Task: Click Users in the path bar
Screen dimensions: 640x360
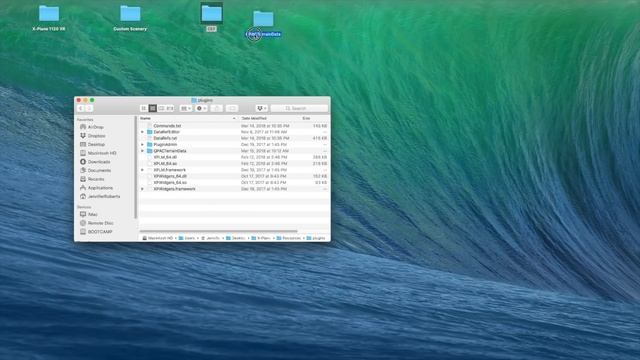Action: [187, 238]
